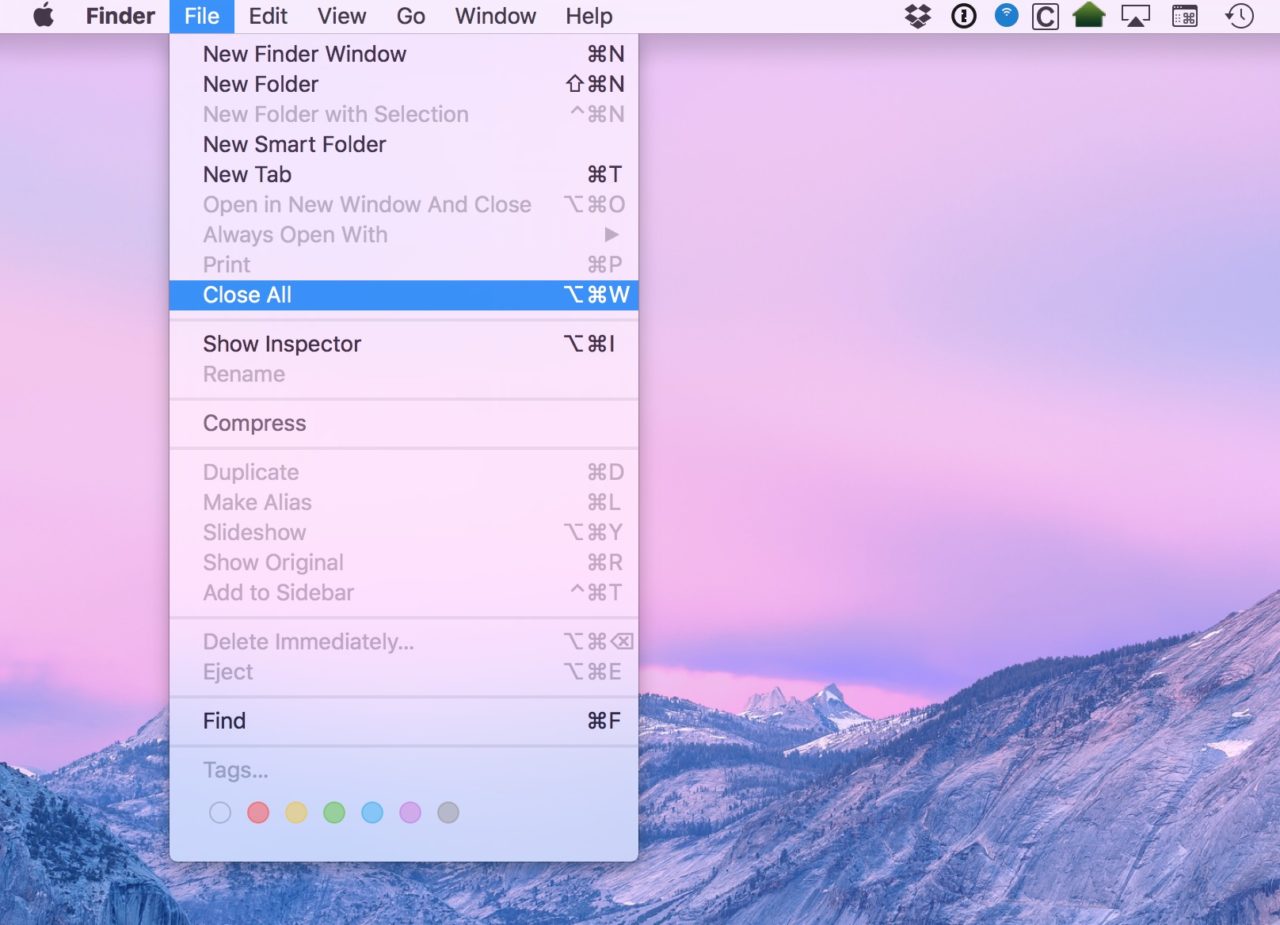This screenshot has height=925, width=1280.
Task: Open the Window menu
Action: pyautogui.click(x=496, y=16)
